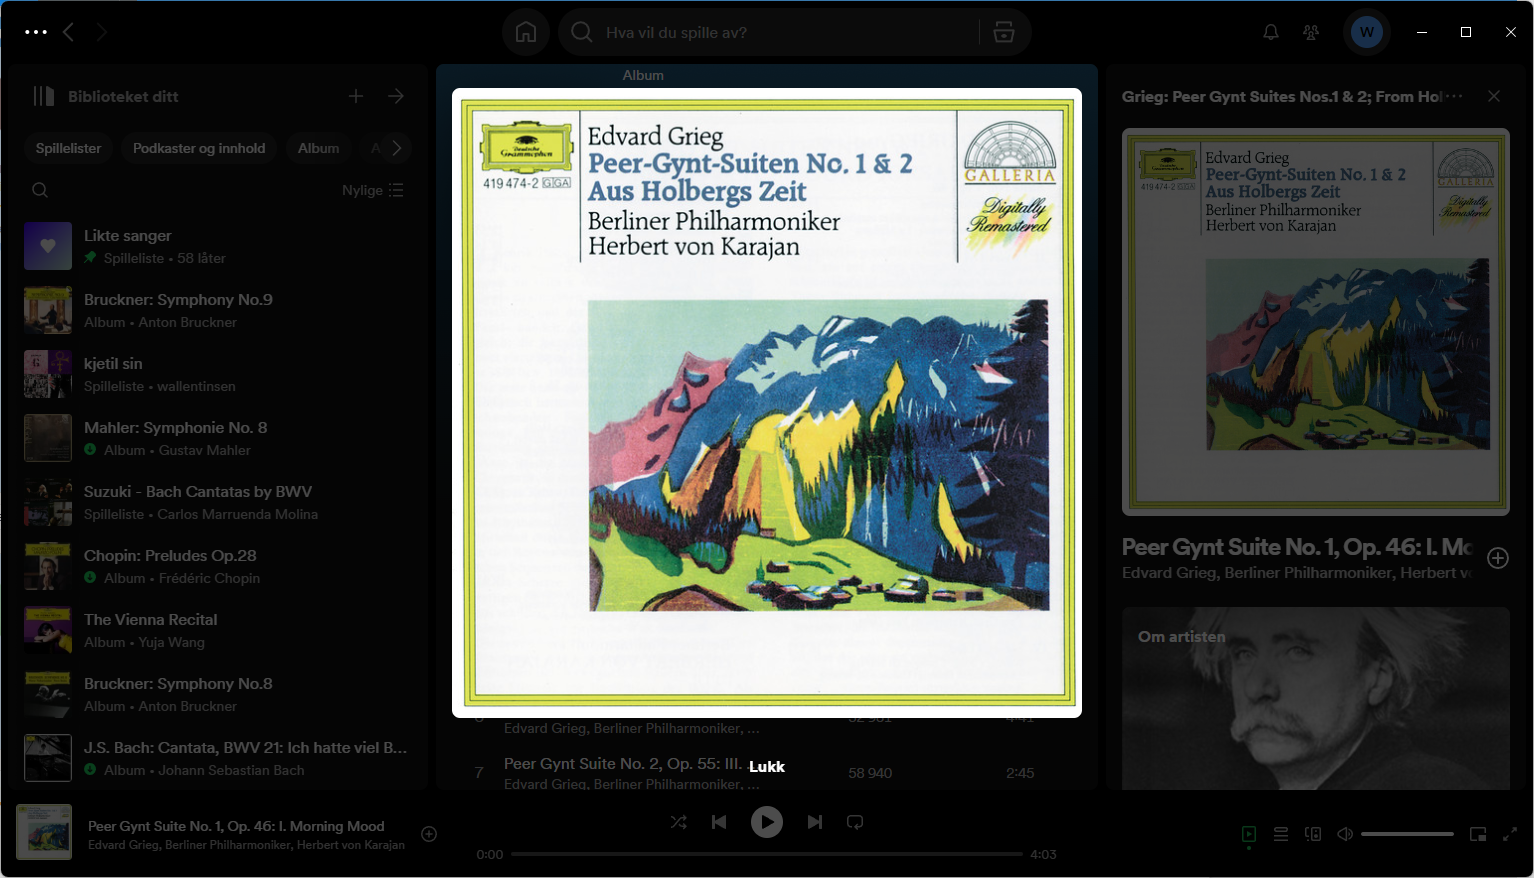Open the Friend Activity icon
This screenshot has height=878, width=1534.
click(1311, 32)
